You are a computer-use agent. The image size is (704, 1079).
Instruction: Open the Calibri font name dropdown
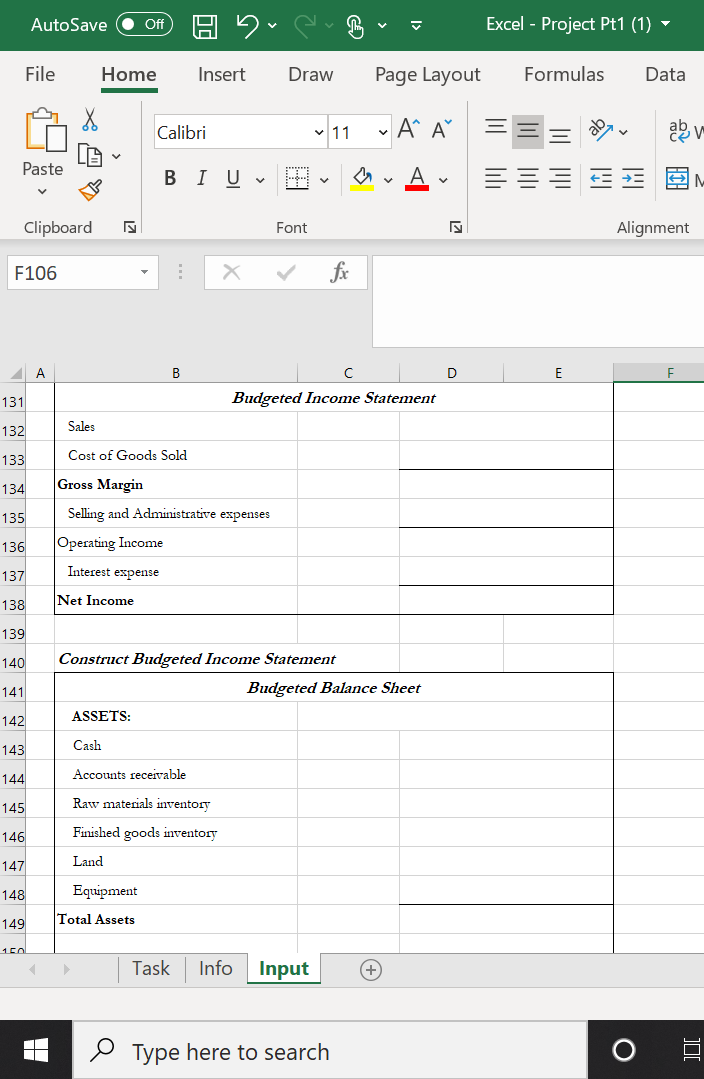point(319,132)
